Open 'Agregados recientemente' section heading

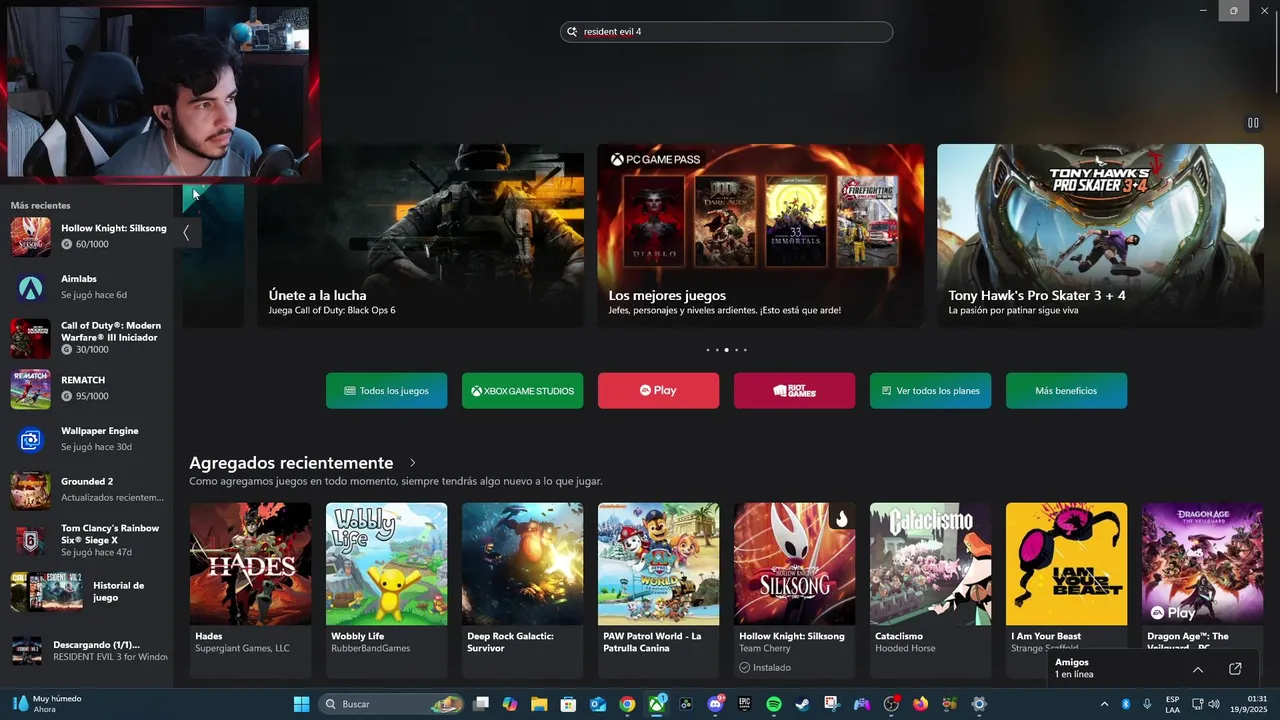[x=291, y=463]
